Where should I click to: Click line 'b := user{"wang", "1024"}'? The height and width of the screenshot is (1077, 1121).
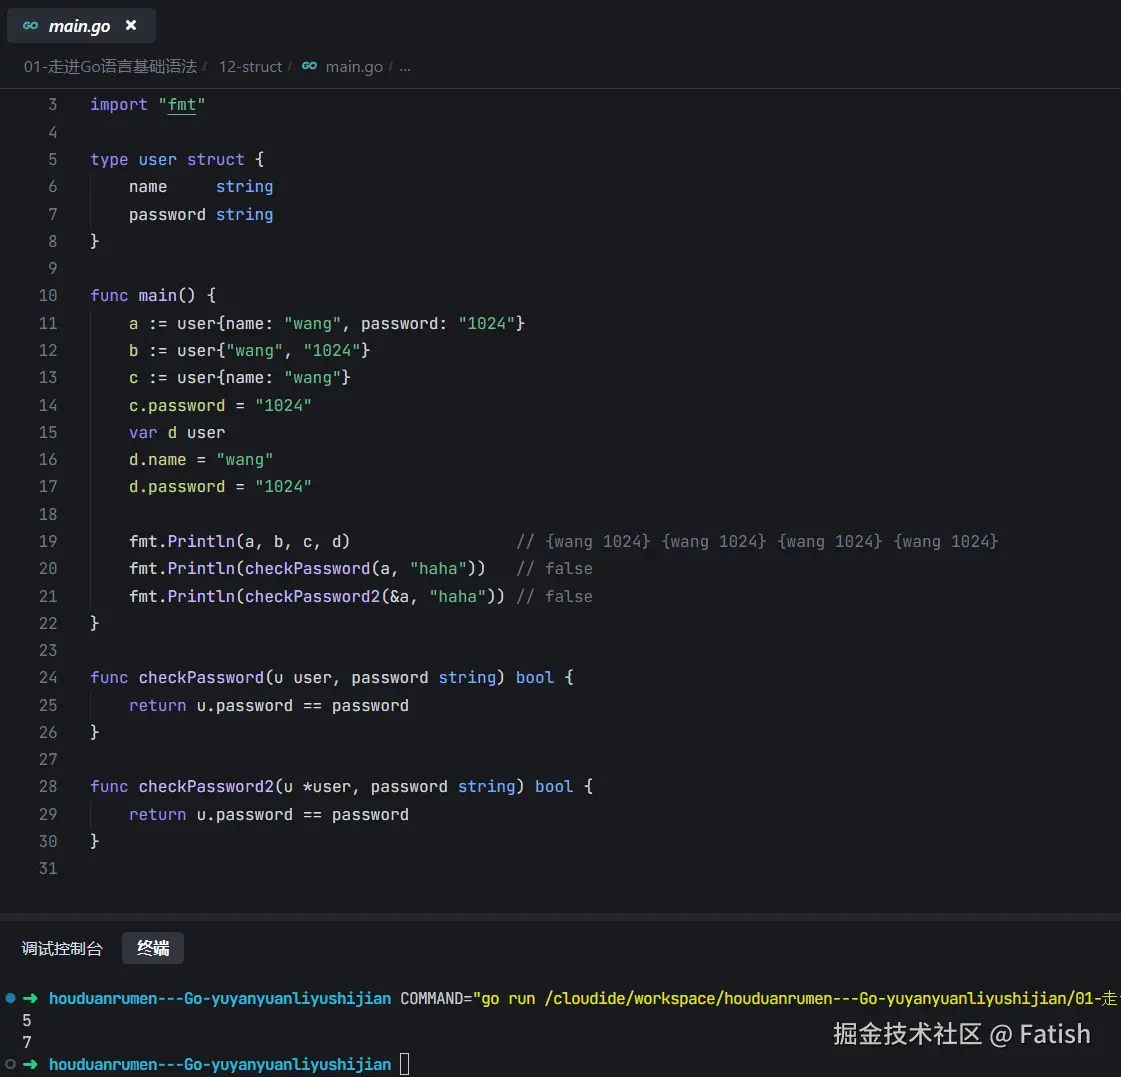[x=250, y=350]
